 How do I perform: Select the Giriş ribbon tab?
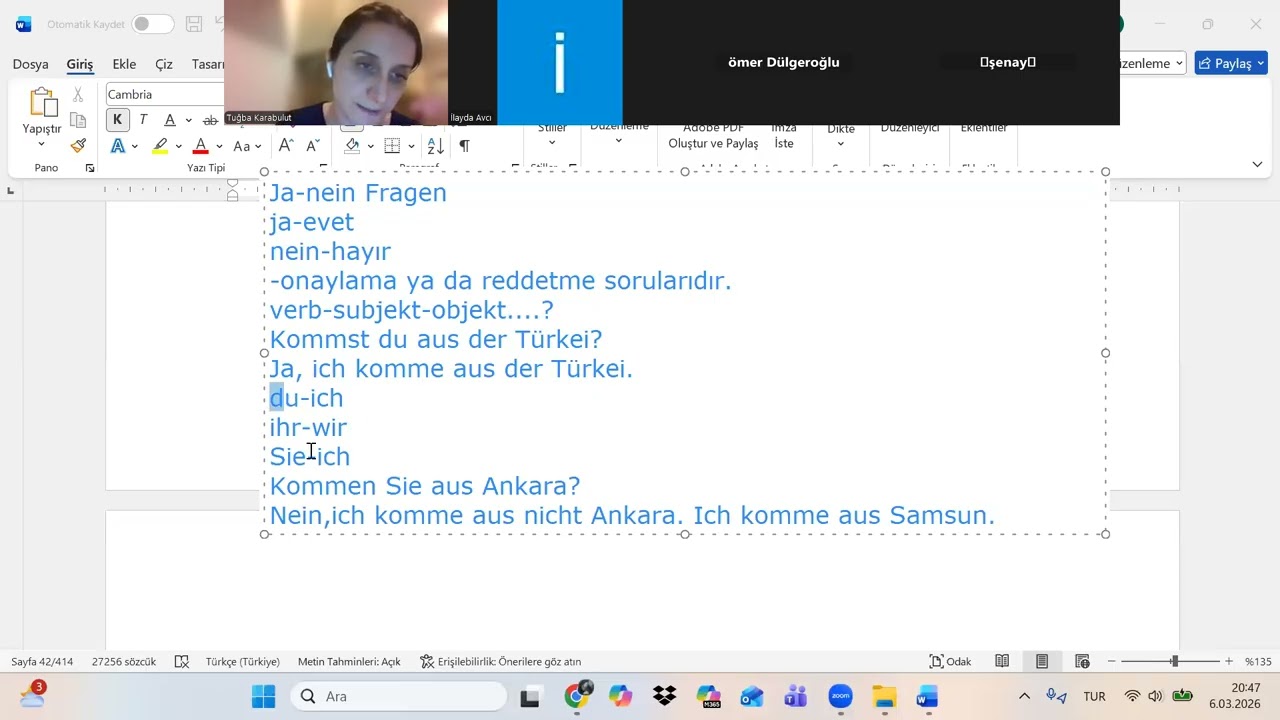click(x=80, y=64)
